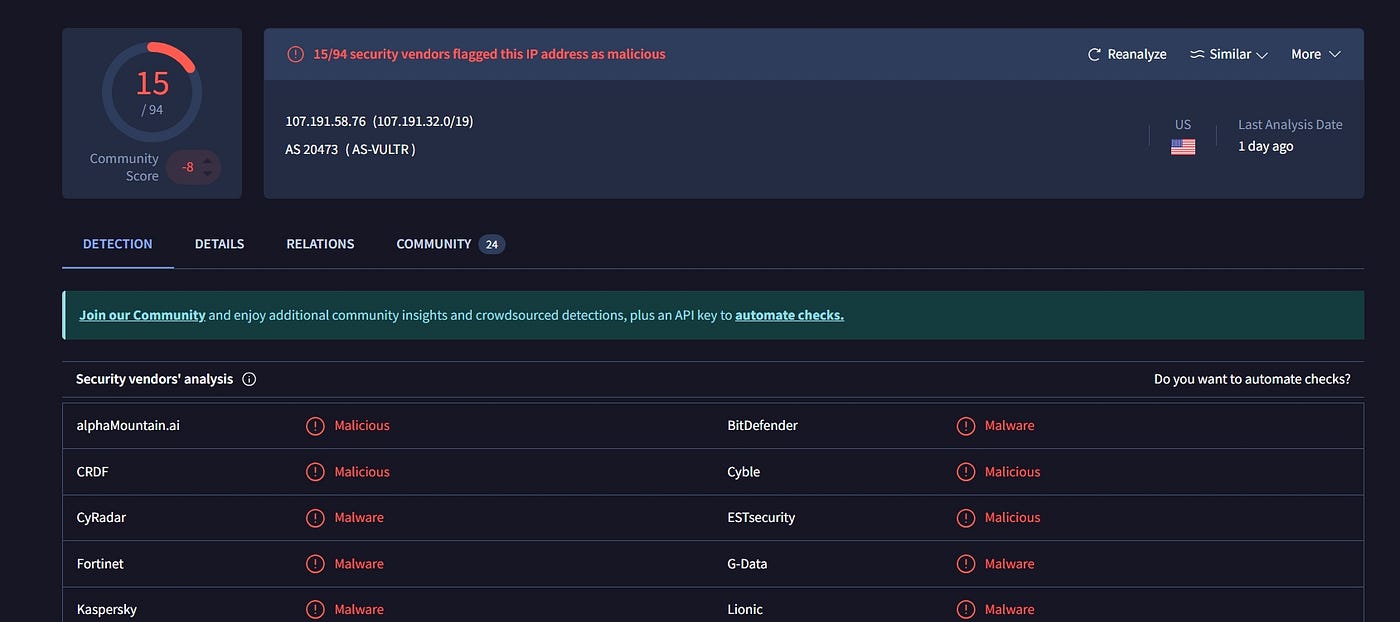The height and width of the screenshot is (622, 1400).
Task: Switch to the RELATIONS tab
Action: (x=320, y=244)
